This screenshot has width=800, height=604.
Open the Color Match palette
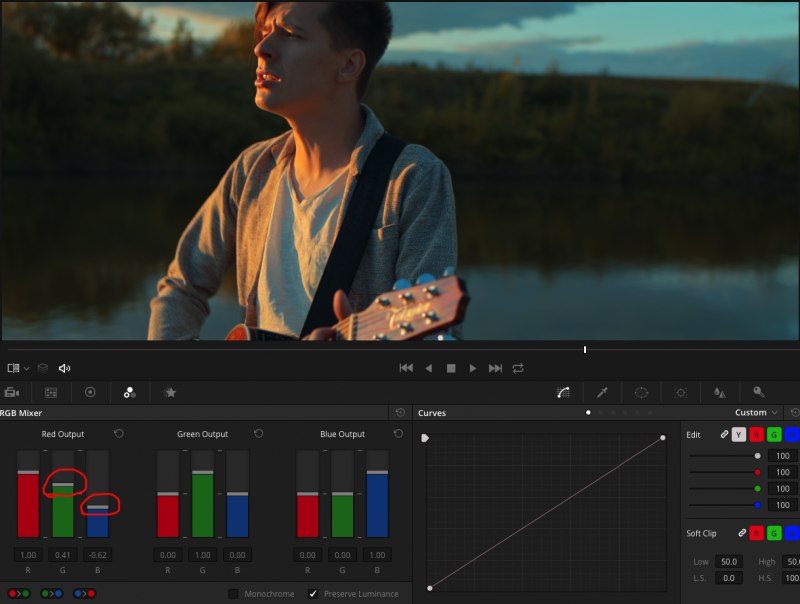(x=51, y=393)
